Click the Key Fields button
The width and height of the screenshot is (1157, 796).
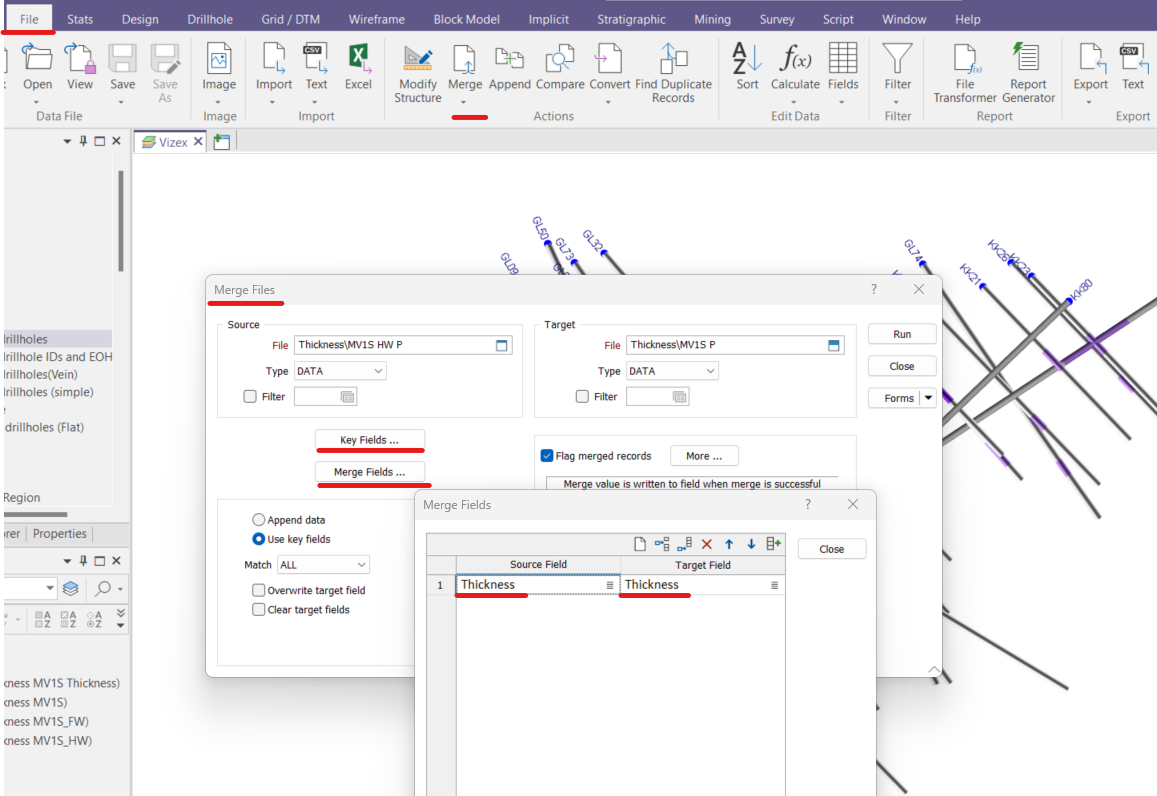pyautogui.click(x=370, y=440)
